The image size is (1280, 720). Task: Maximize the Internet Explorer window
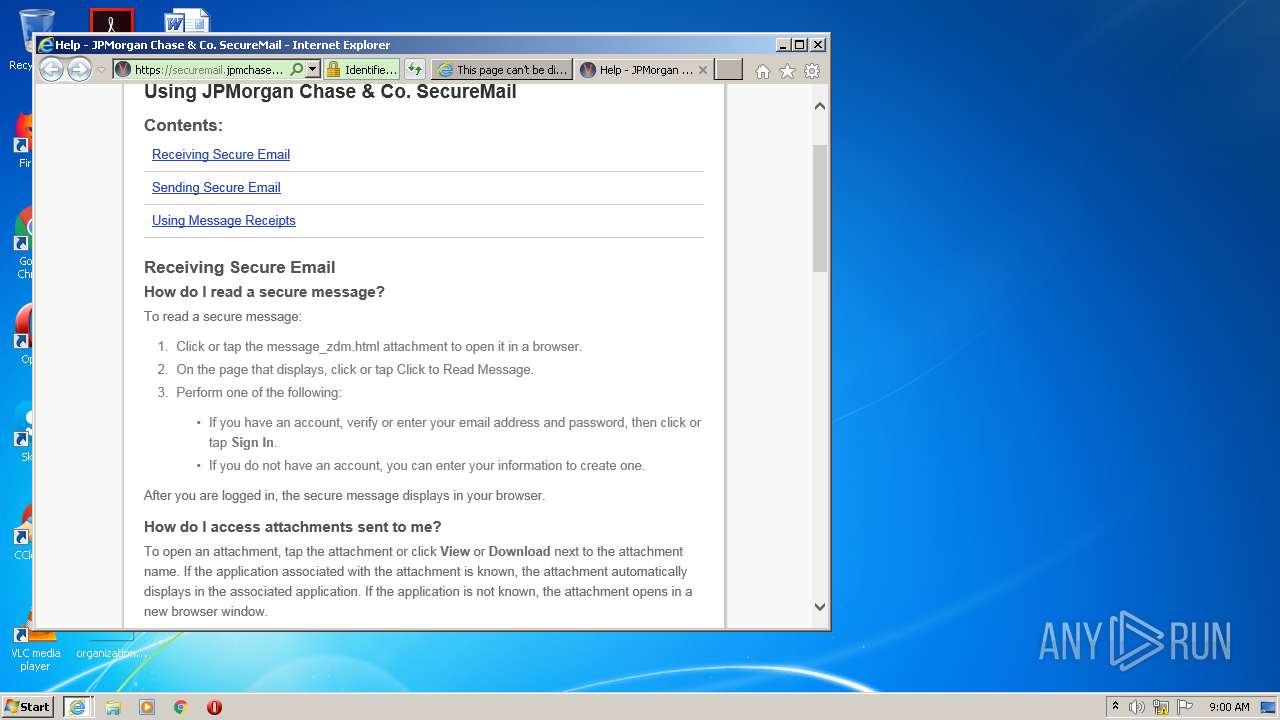tap(800, 45)
